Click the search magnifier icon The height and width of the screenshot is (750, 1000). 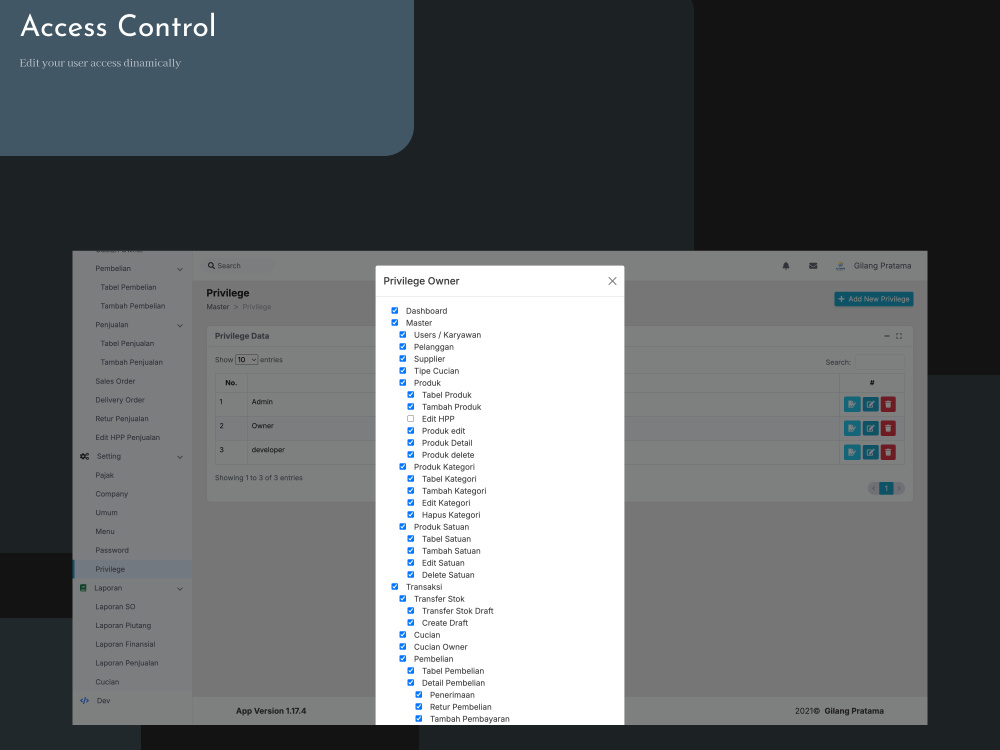(x=211, y=266)
